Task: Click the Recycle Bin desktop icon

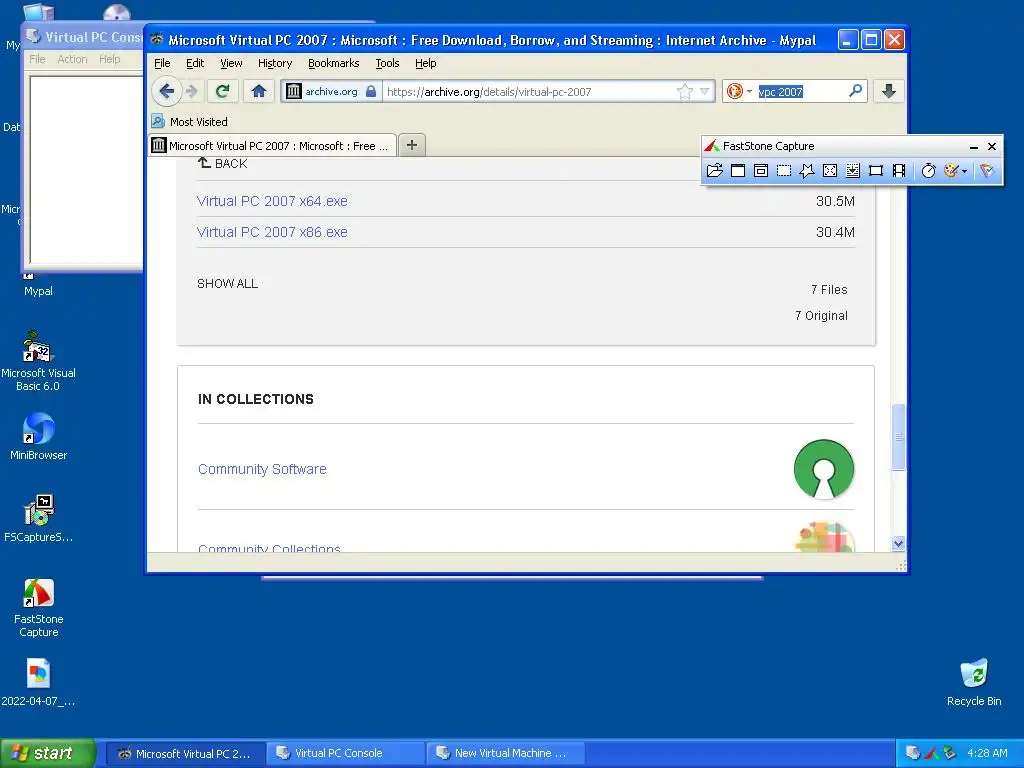Action: 974,682
